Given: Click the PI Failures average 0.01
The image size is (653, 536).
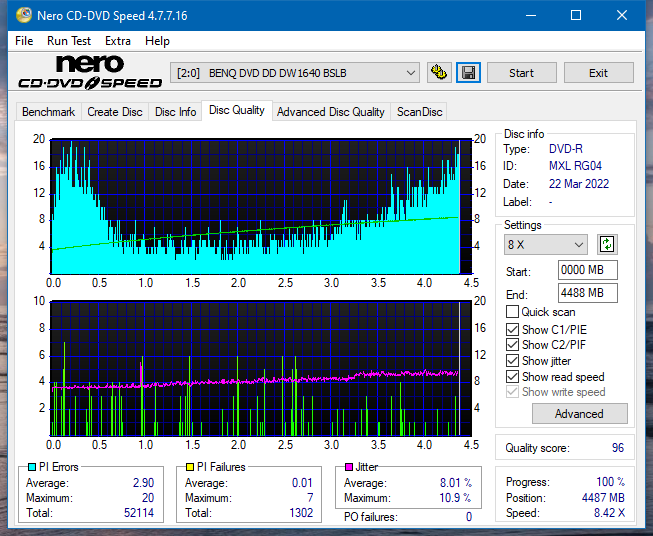Looking at the screenshot, I should click(302, 483).
